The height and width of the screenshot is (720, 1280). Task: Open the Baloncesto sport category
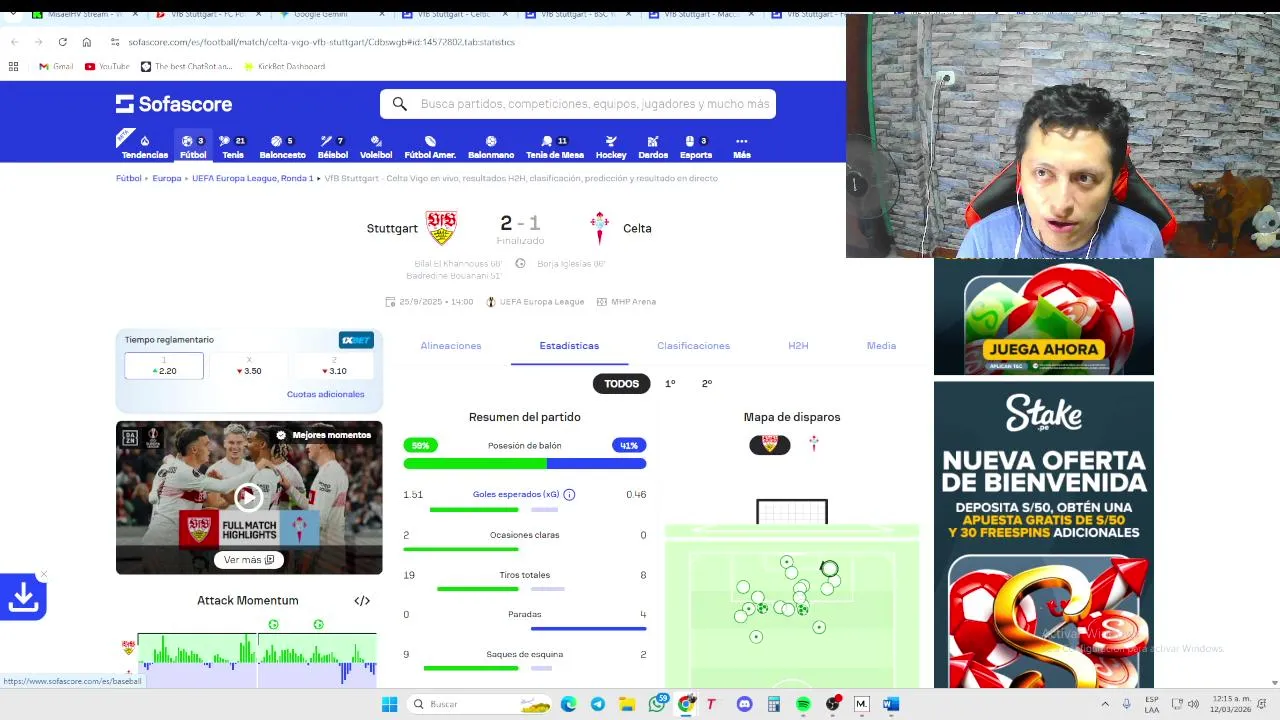[x=282, y=147]
